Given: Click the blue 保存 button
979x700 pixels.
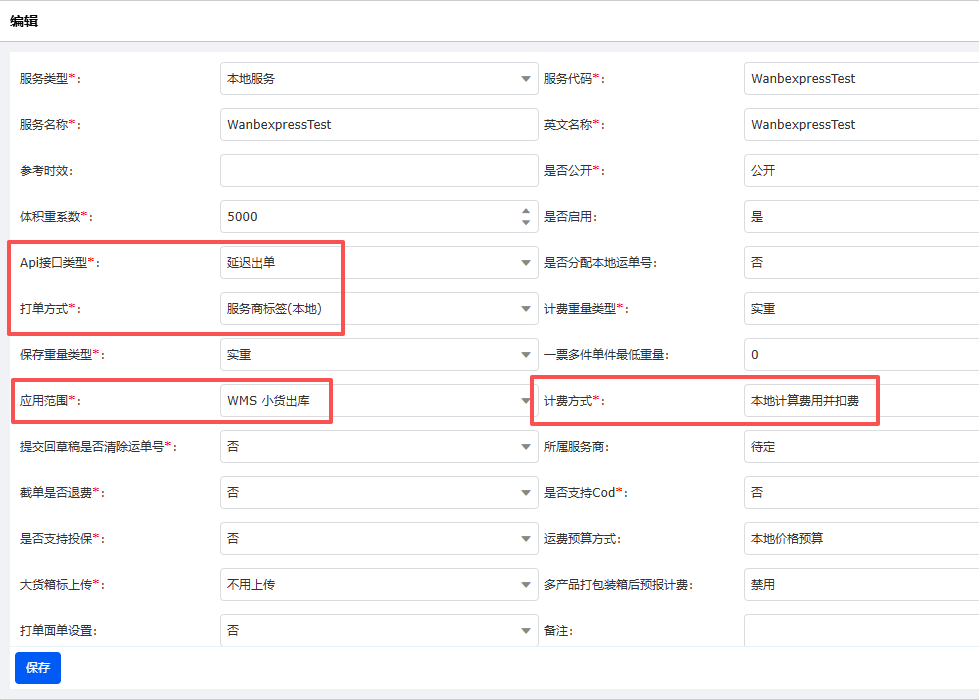Looking at the screenshot, I should pyautogui.click(x=38, y=668).
